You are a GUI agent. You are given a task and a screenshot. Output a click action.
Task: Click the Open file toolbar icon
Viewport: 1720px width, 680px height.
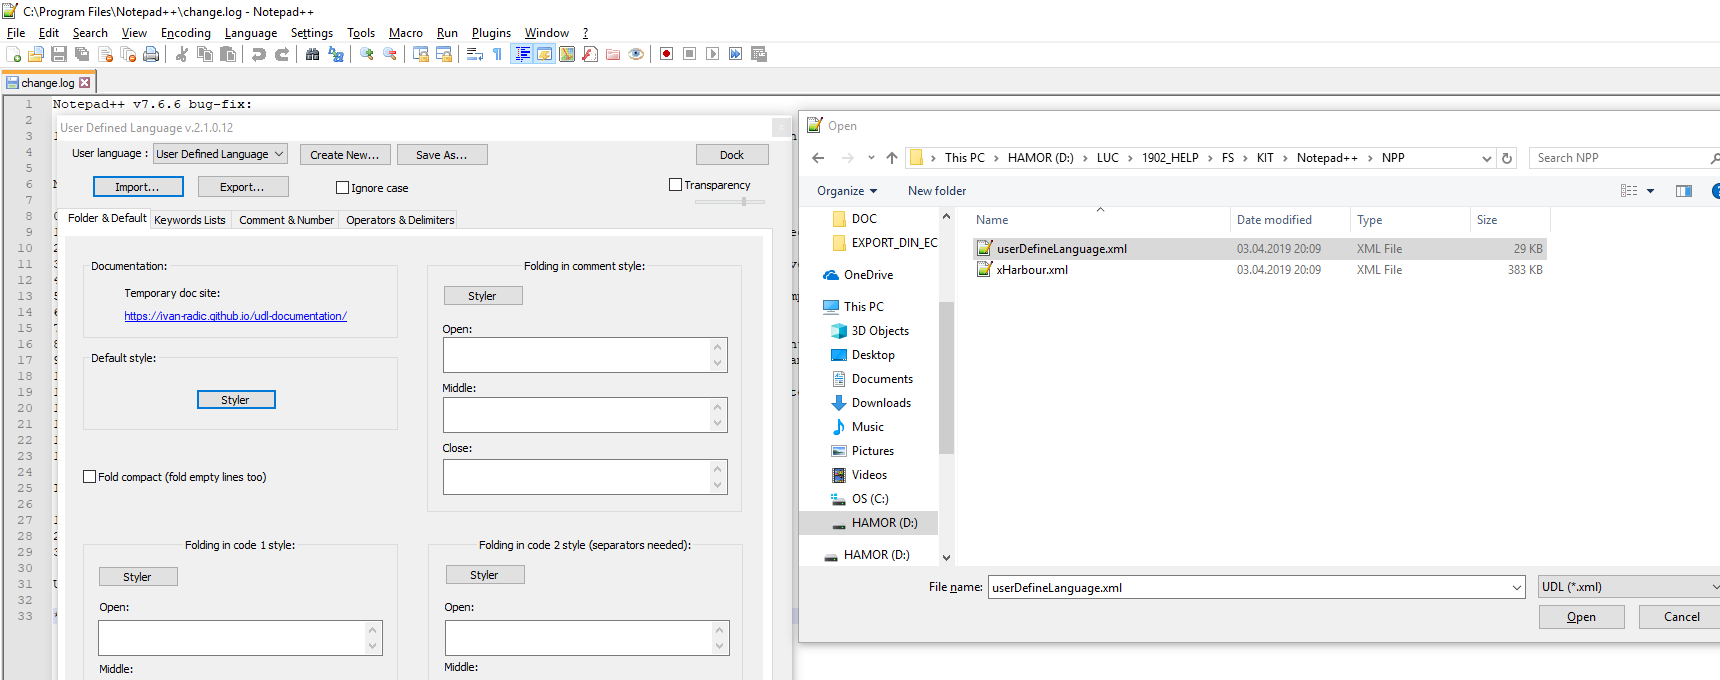click(36, 54)
